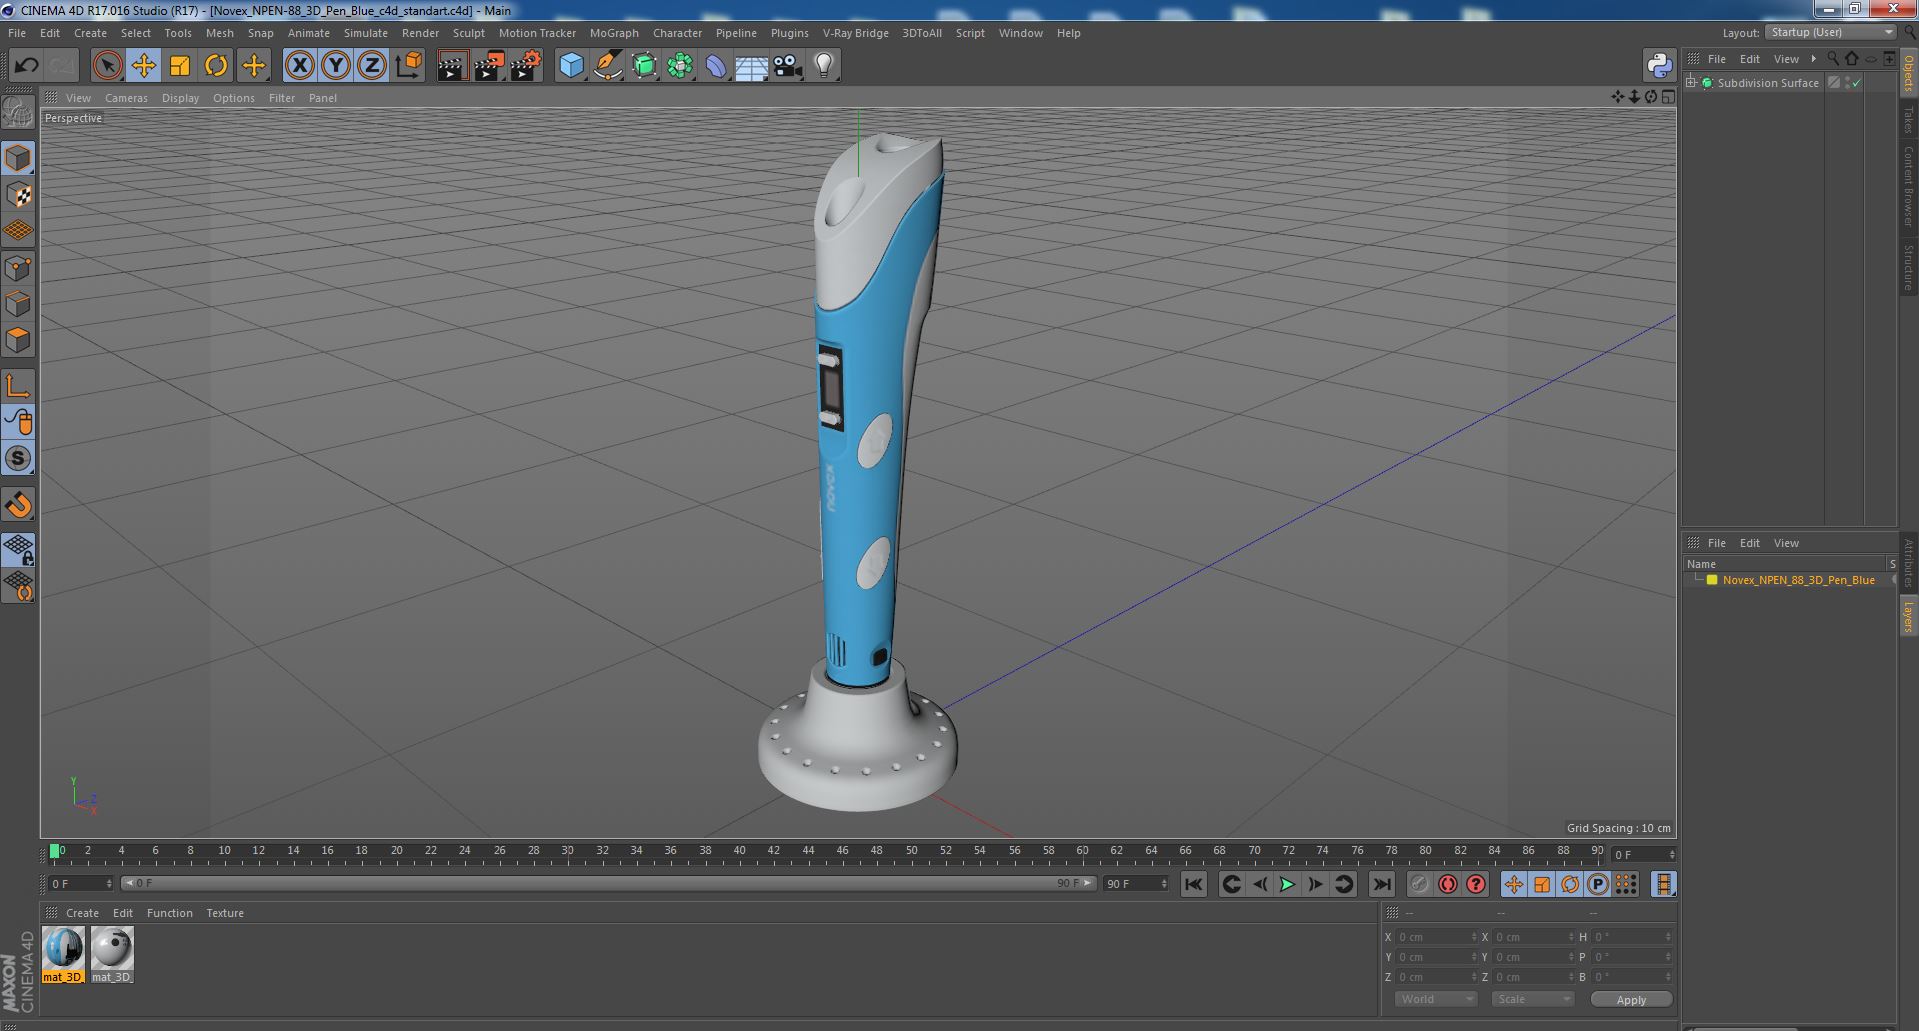The height and width of the screenshot is (1031, 1919).
Task: Toggle parameter keyframe recording icon
Action: click(x=1598, y=884)
